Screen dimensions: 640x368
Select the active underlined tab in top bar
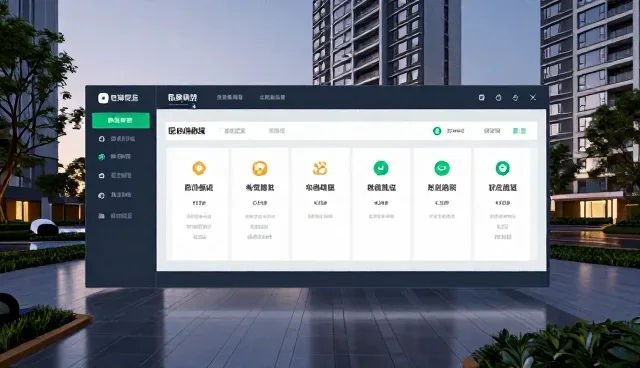(x=182, y=98)
